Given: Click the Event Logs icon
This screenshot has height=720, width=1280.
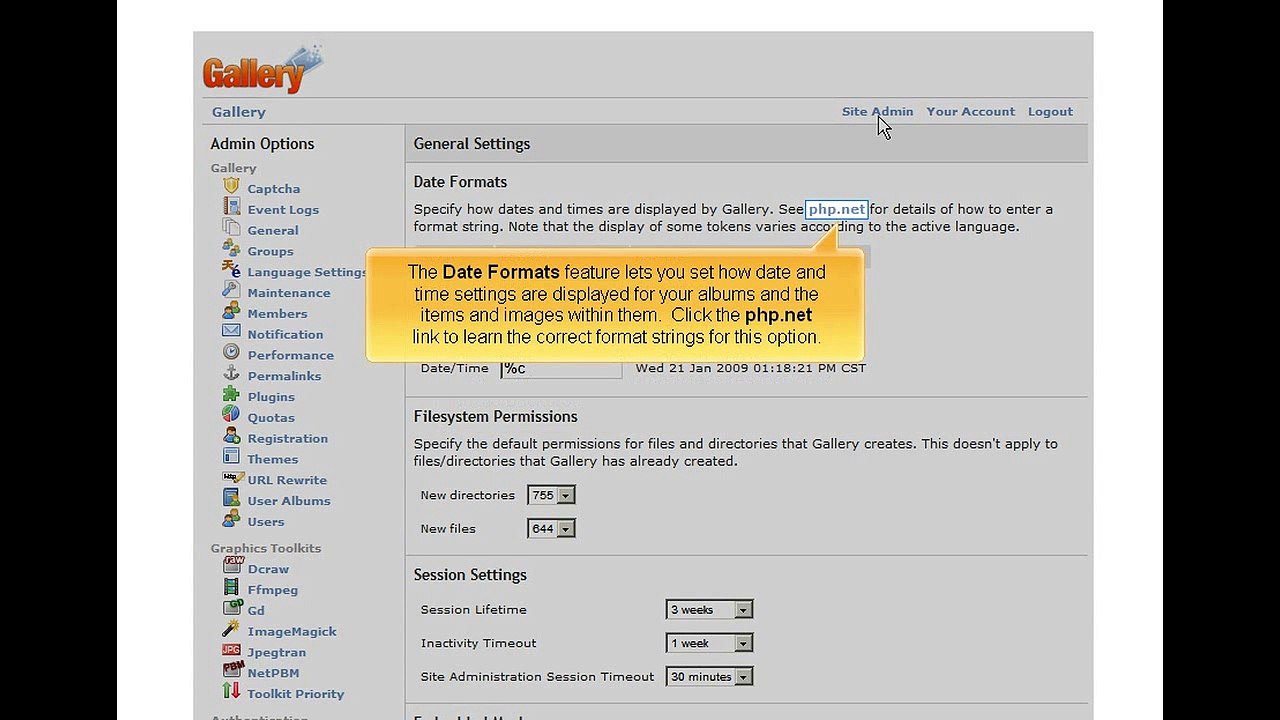Looking at the screenshot, I should (231, 208).
